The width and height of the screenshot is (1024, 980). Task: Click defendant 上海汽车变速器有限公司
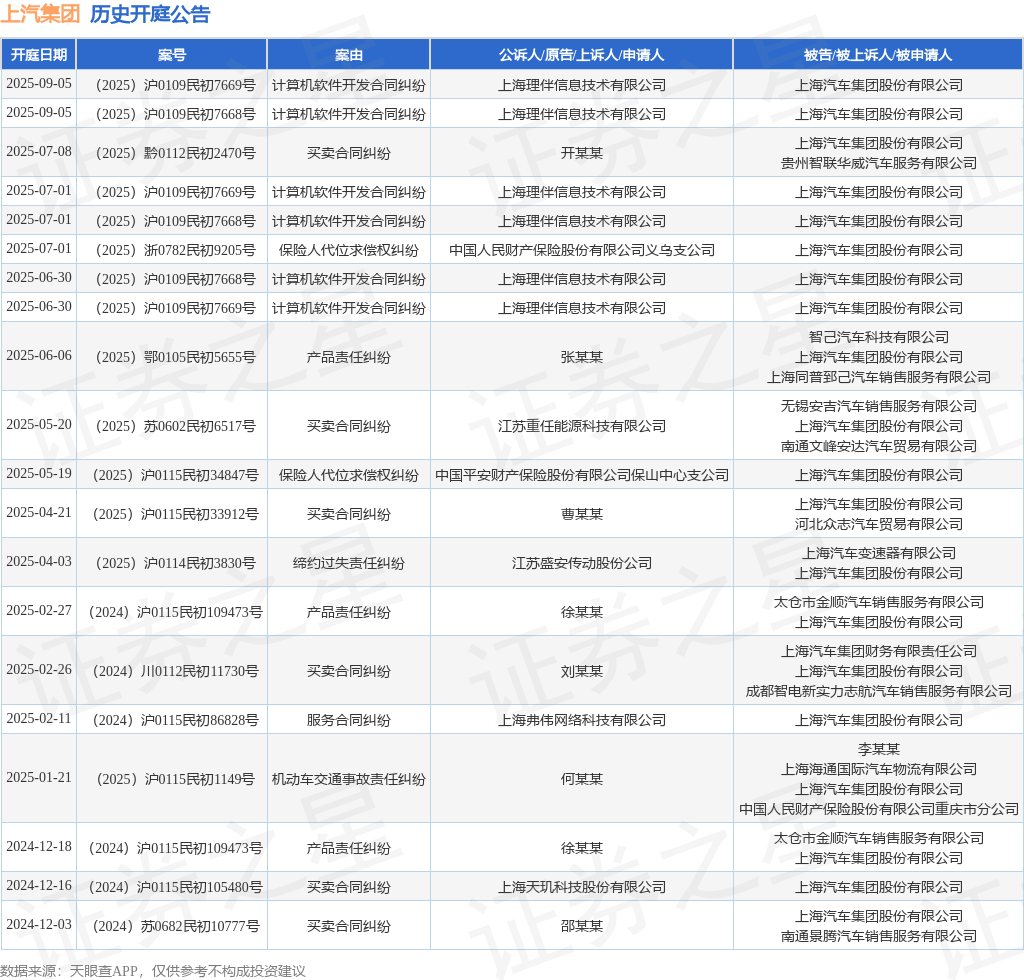(x=878, y=554)
